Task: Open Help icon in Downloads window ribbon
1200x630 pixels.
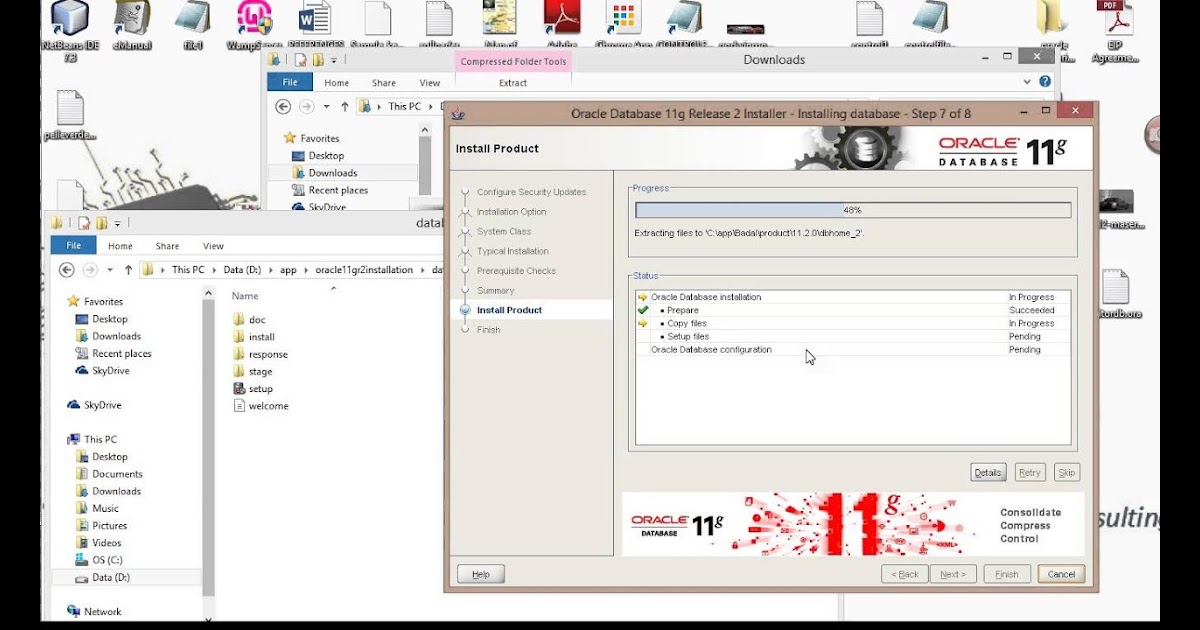Action: tap(1045, 82)
